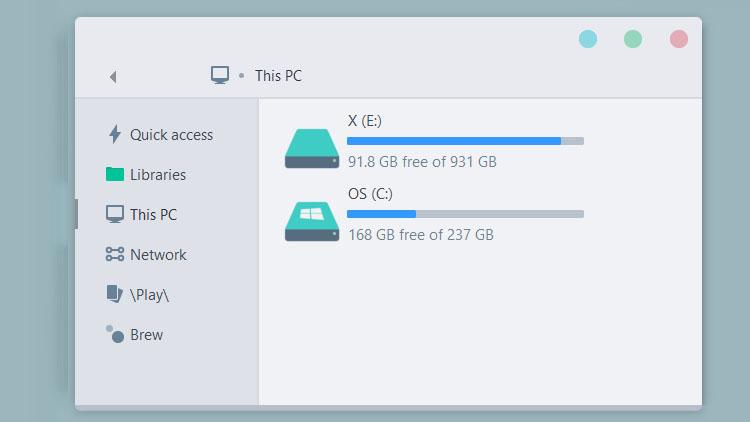Go back with the left arrow
The height and width of the screenshot is (422, 750).
coord(113,77)
